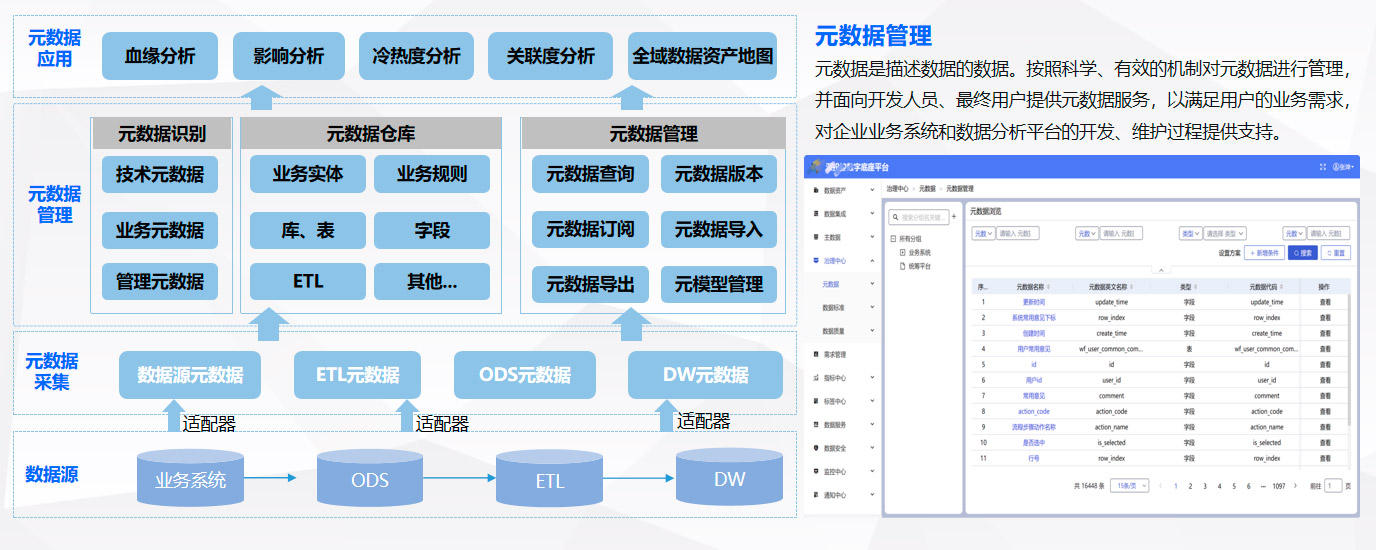Open the 数据质量 submenu item
Screen dimensions: 1376x550
coord(833,330)
